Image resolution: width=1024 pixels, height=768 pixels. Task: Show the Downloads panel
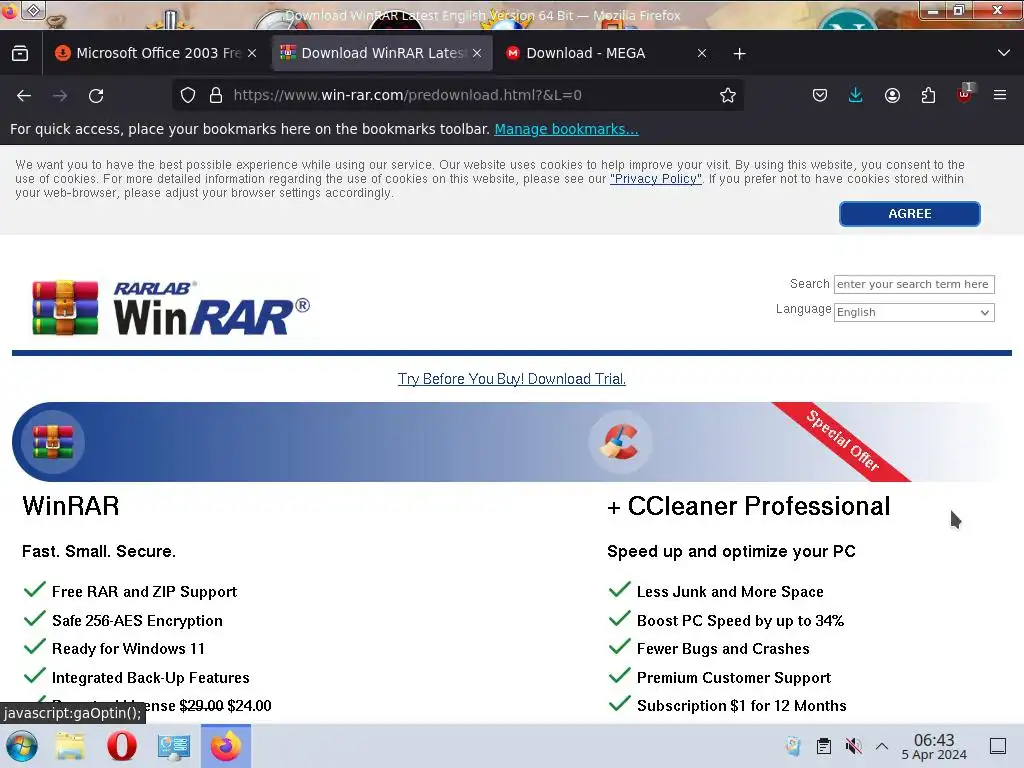click(x=856, y=95)
